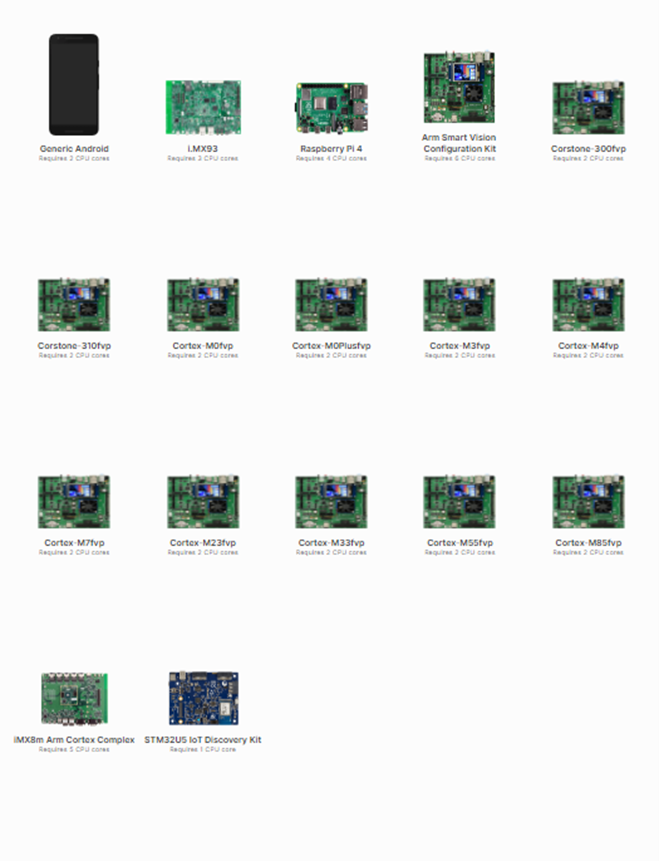Click the Raspberry Pi 4 text label

tap(331, 149)
